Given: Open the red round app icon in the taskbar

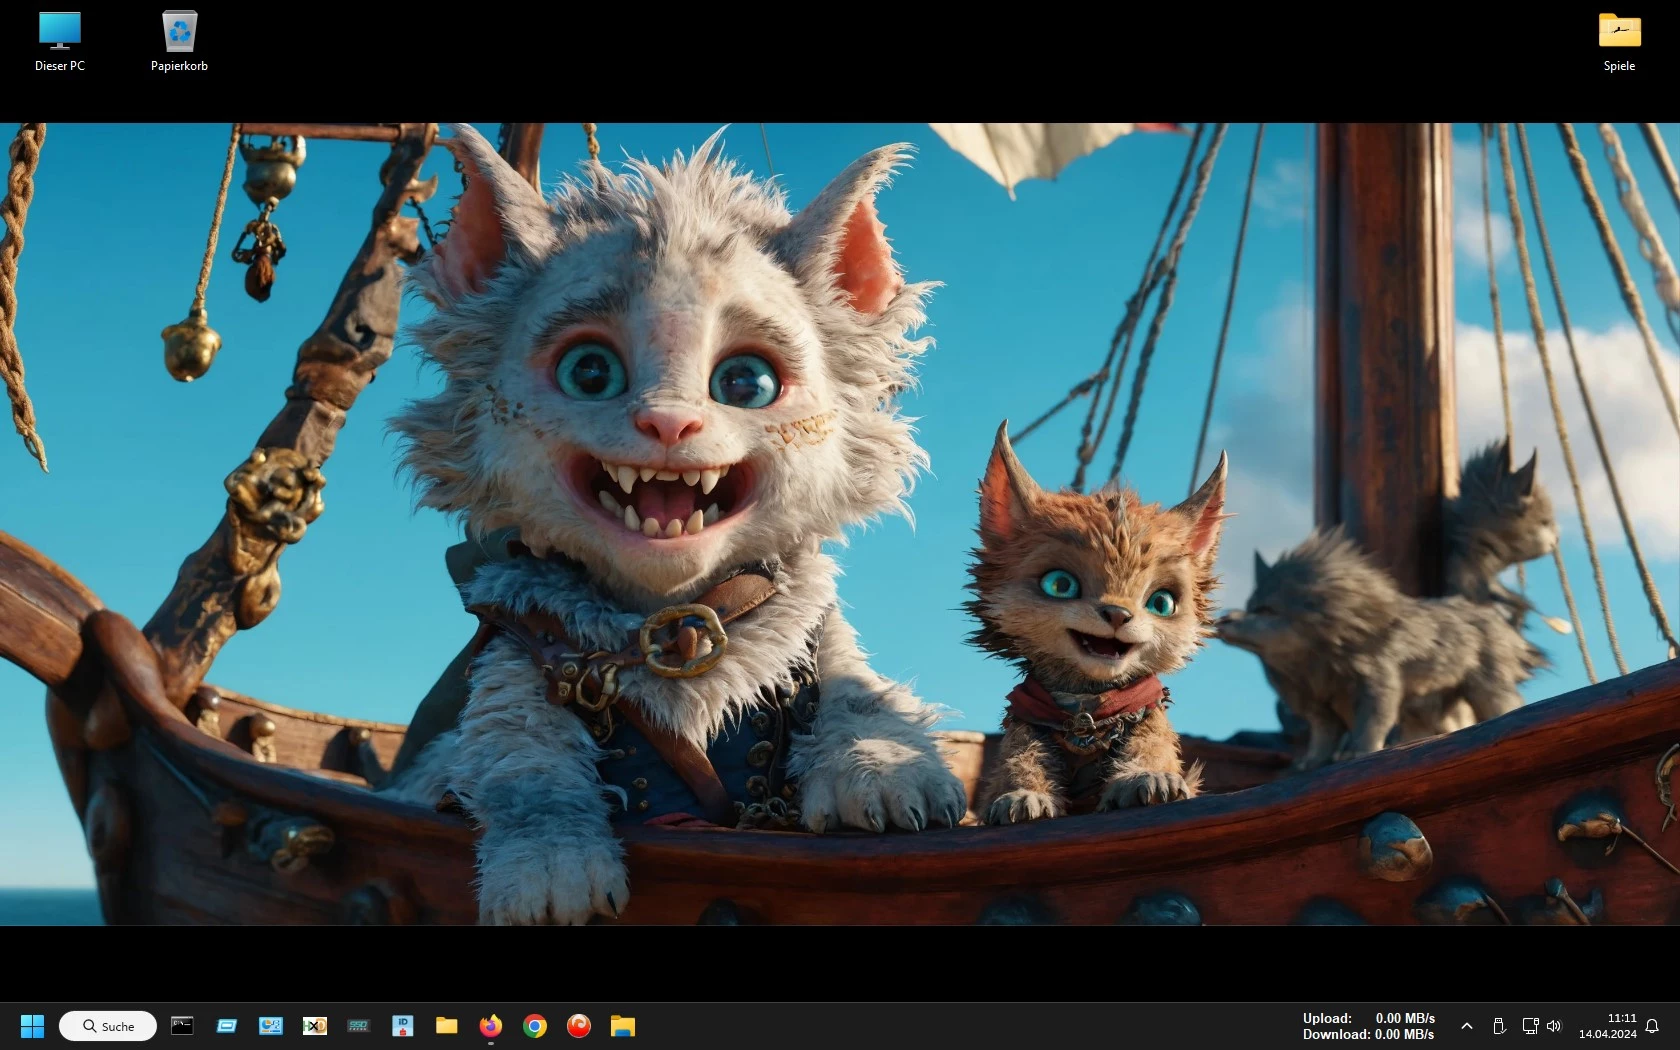Looking at the screenshot, I should [x=579, y=1025].
